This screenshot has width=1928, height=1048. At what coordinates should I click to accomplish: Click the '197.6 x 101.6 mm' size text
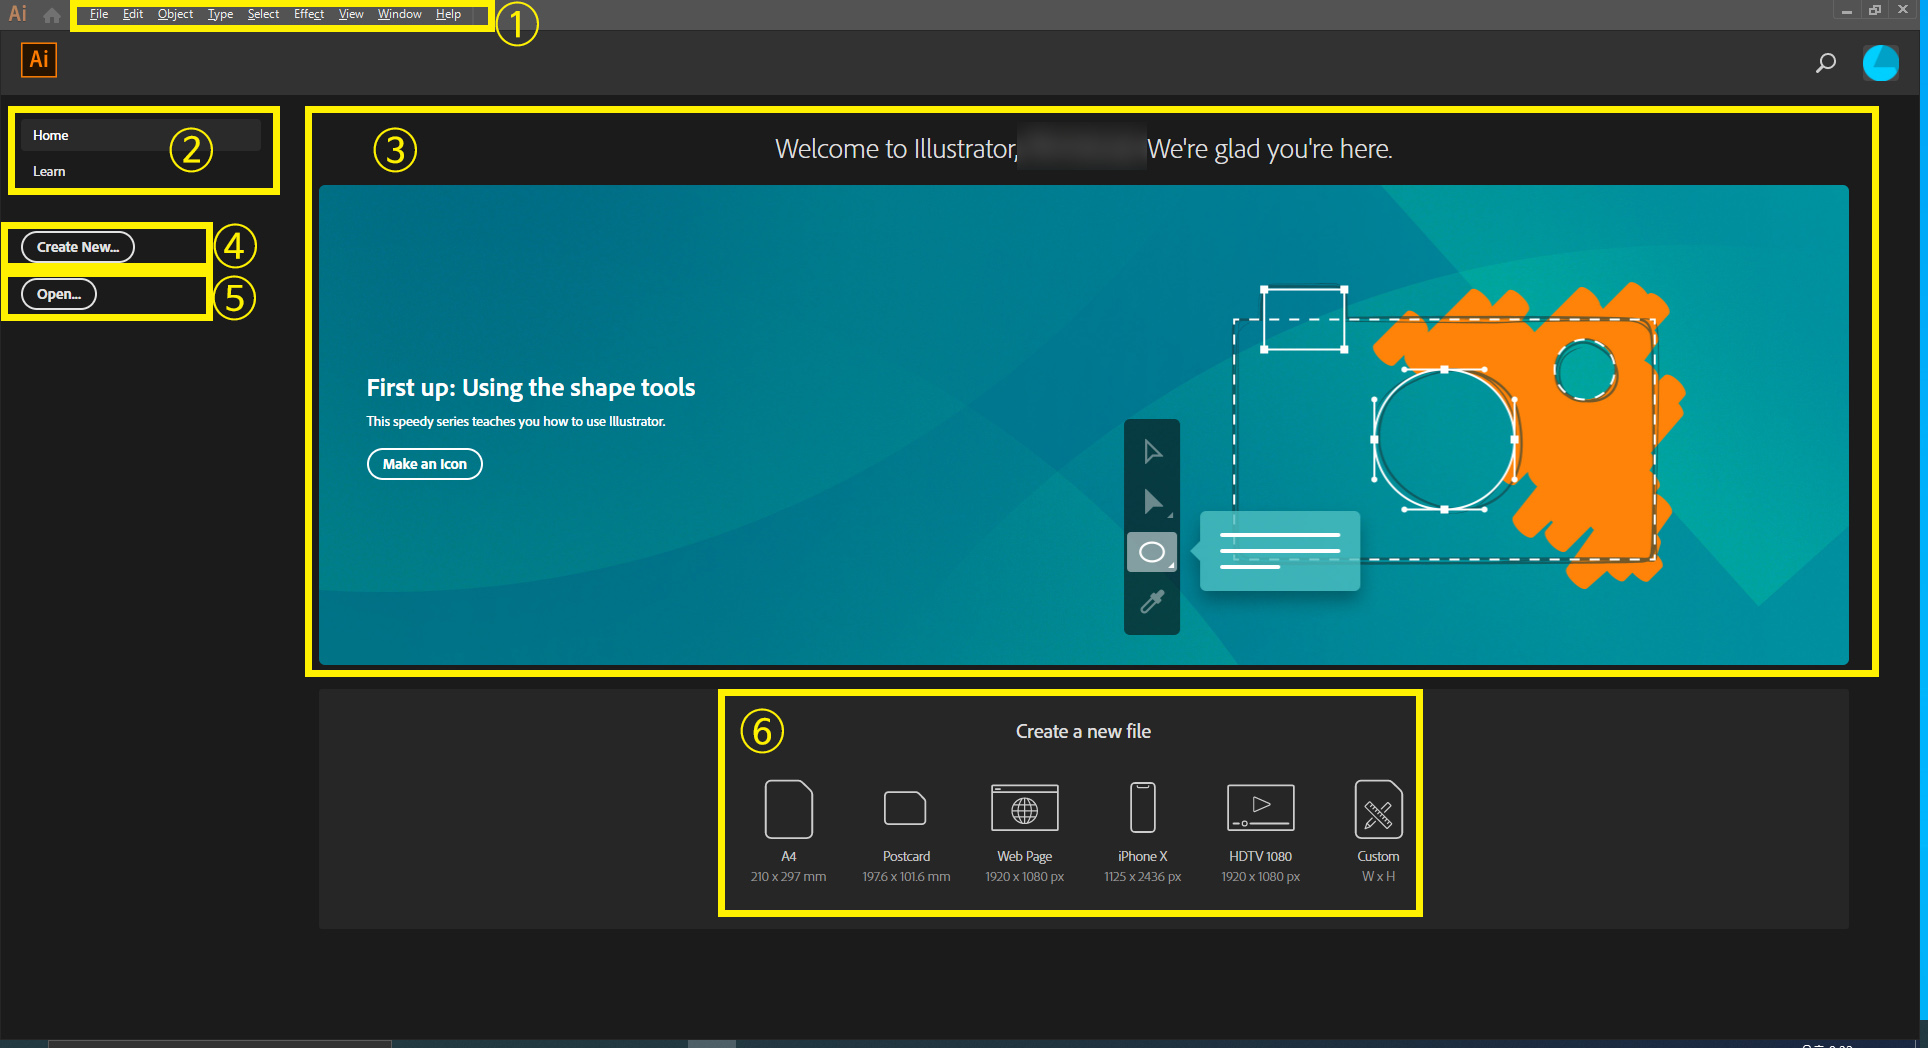click(x=907, y=877)
